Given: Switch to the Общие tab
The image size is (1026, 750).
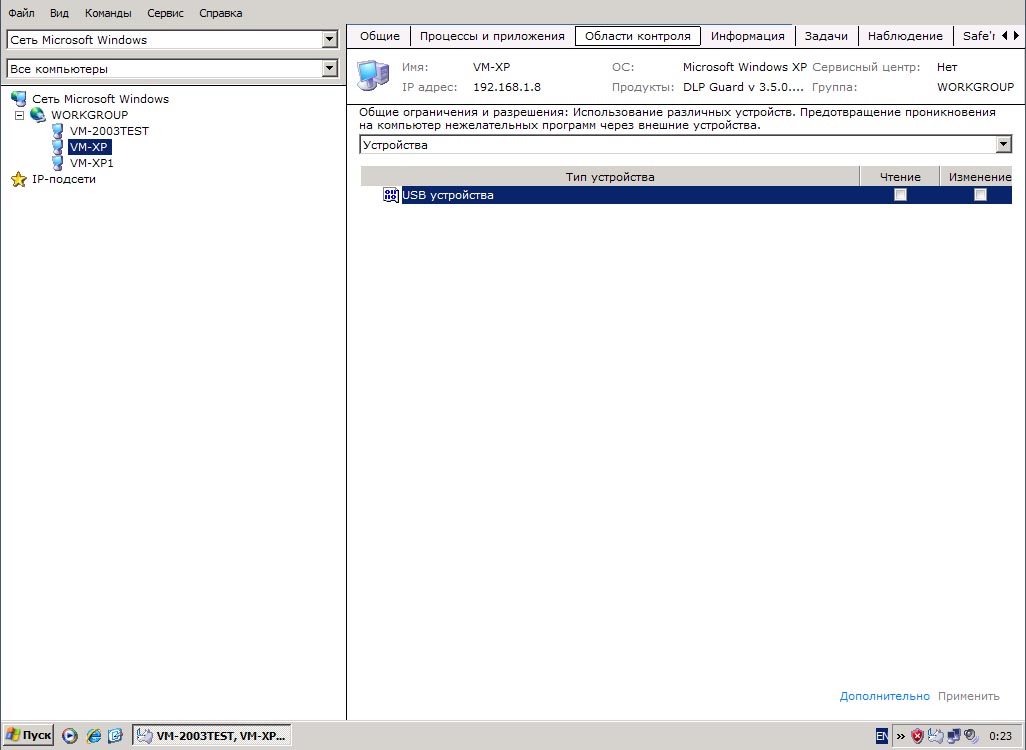Looking at the screenshot, I should (380, 36).
